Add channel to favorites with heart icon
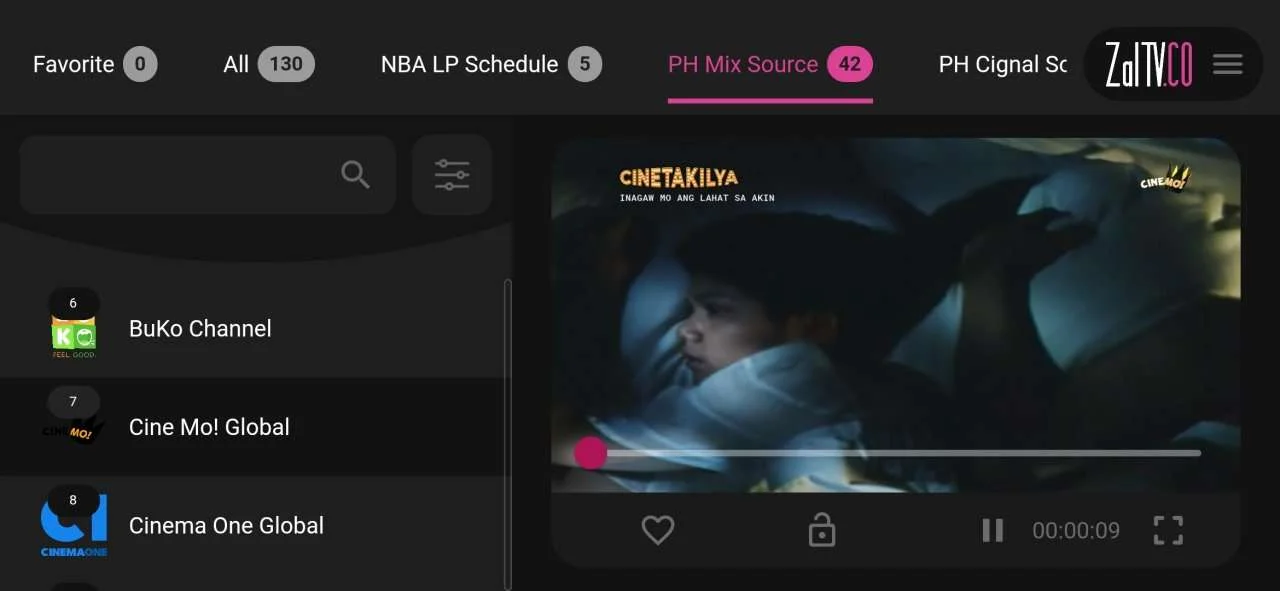This screenshot has width=1280, height=591. 657,530
